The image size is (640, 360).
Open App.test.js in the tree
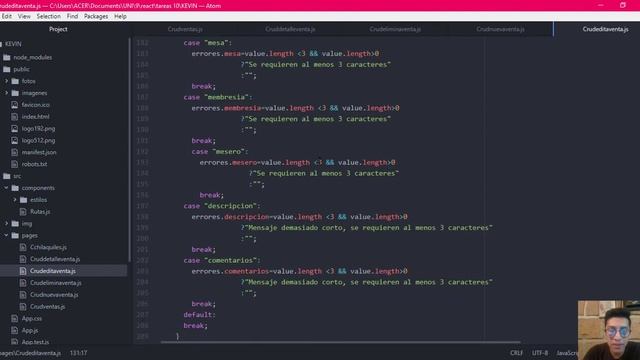(x=35, y=342)
